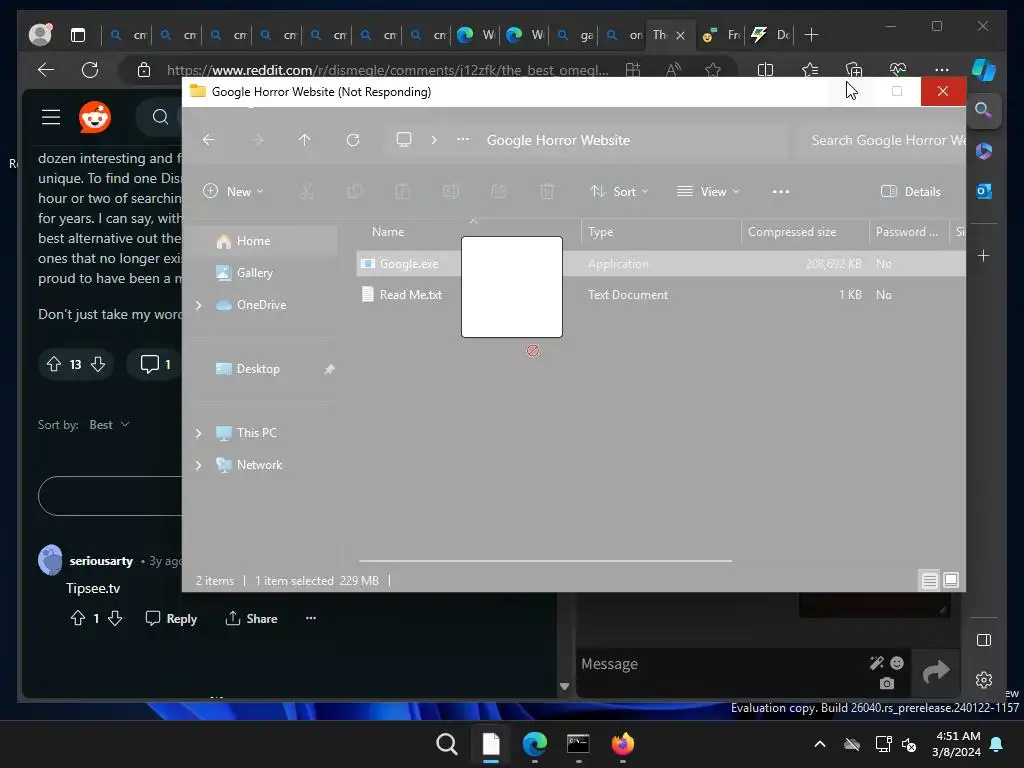Open Edge browser essentials heart icon
Viewport: 1024px width, 768px height.
click(x=898, y=70)
